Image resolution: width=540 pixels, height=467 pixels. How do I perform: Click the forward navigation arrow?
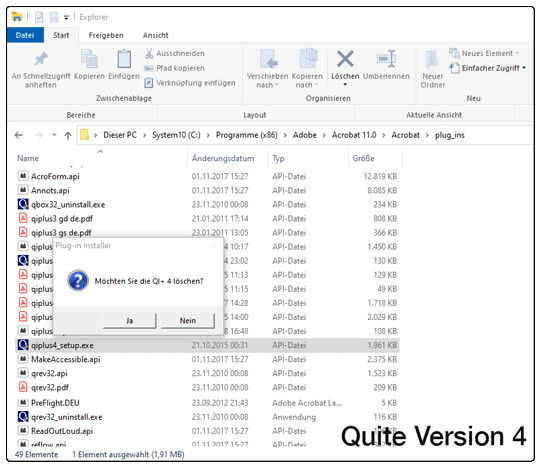(x=38, y=135)
